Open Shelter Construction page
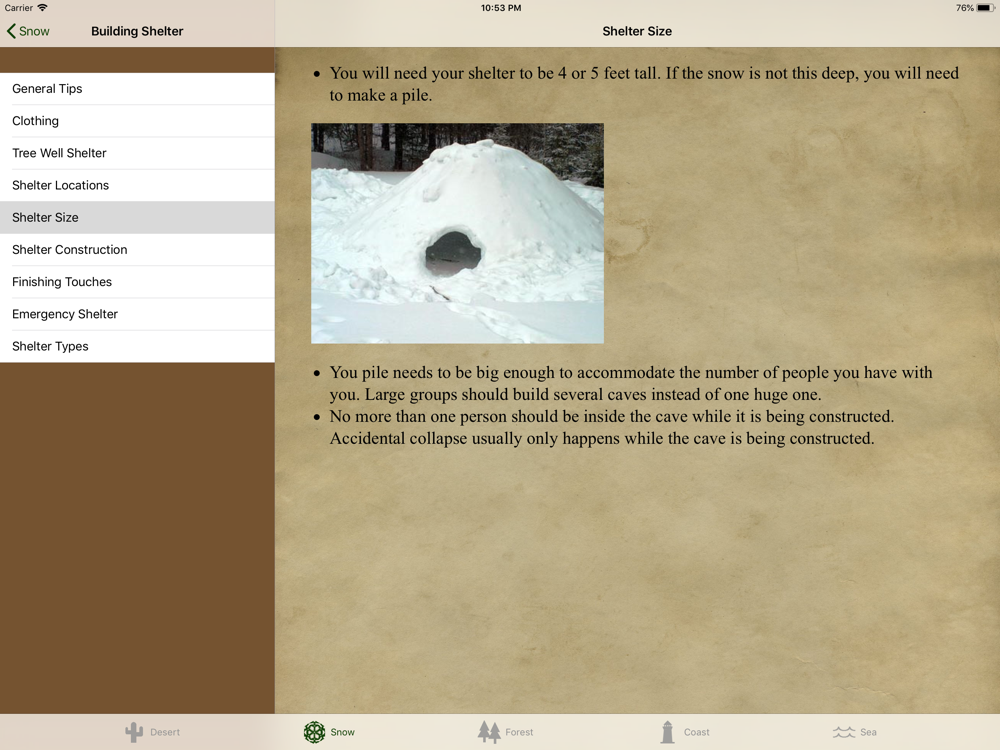 point(137,250)
